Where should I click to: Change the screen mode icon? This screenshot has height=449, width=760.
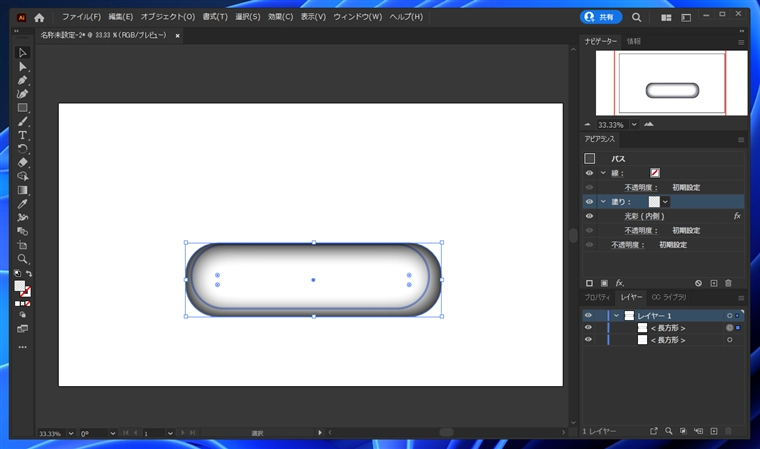(x=22, y=329)
